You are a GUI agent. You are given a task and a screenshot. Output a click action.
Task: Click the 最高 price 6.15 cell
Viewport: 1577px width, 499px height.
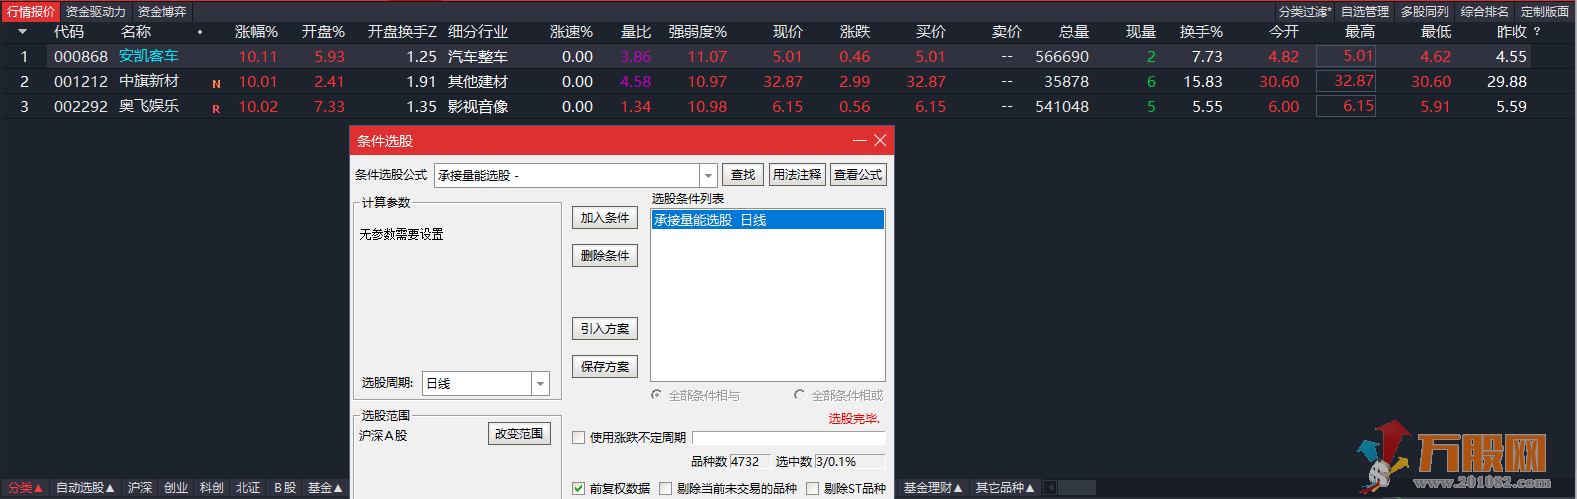1346,106
